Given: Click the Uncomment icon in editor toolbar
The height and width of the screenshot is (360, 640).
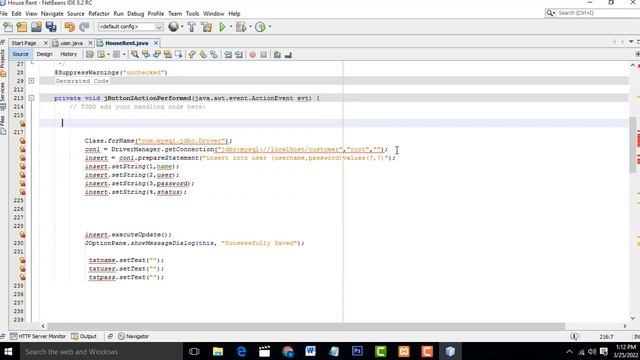Looking at the screenshot, I should [x=288, y=54].
